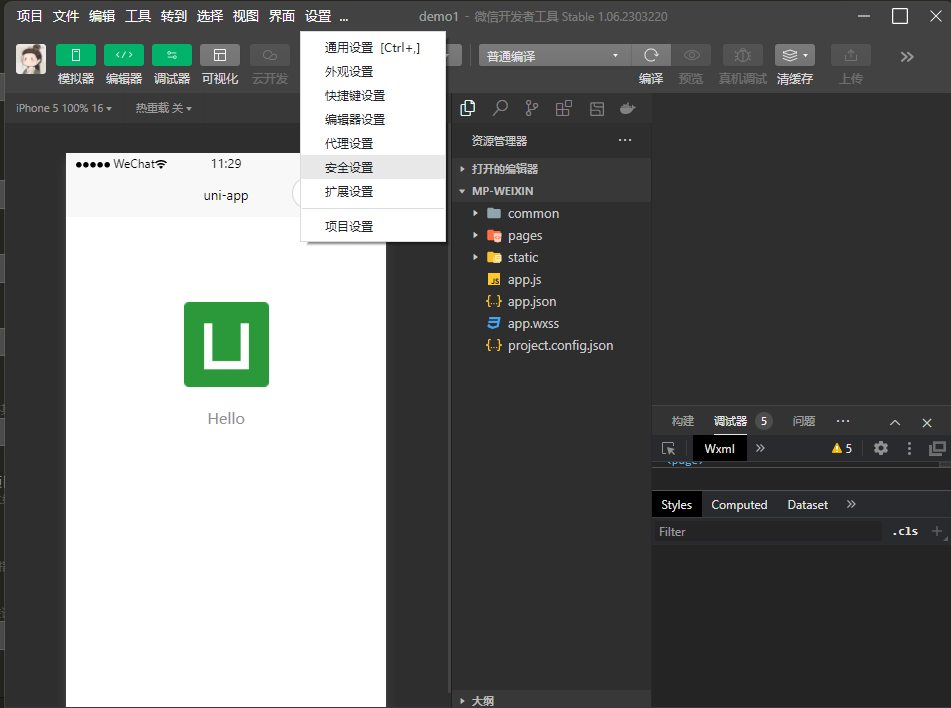
Task: Switch to the 问题 panel tab
Action: click(x=804, y=421)
